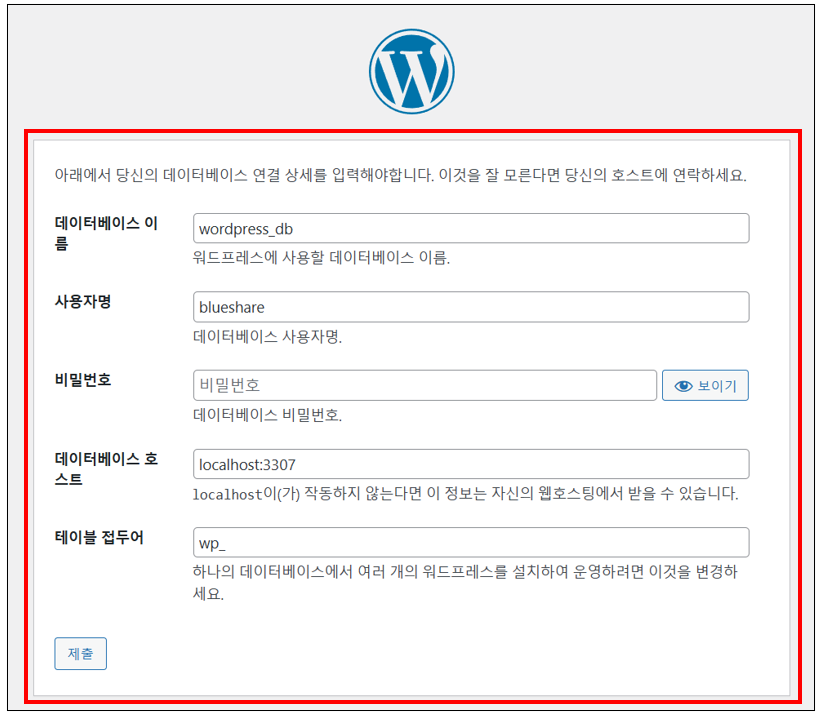Click the hint text 데이터베이스 사용자명.
This screenshot has width=818, height=713.
click(267, 336)
